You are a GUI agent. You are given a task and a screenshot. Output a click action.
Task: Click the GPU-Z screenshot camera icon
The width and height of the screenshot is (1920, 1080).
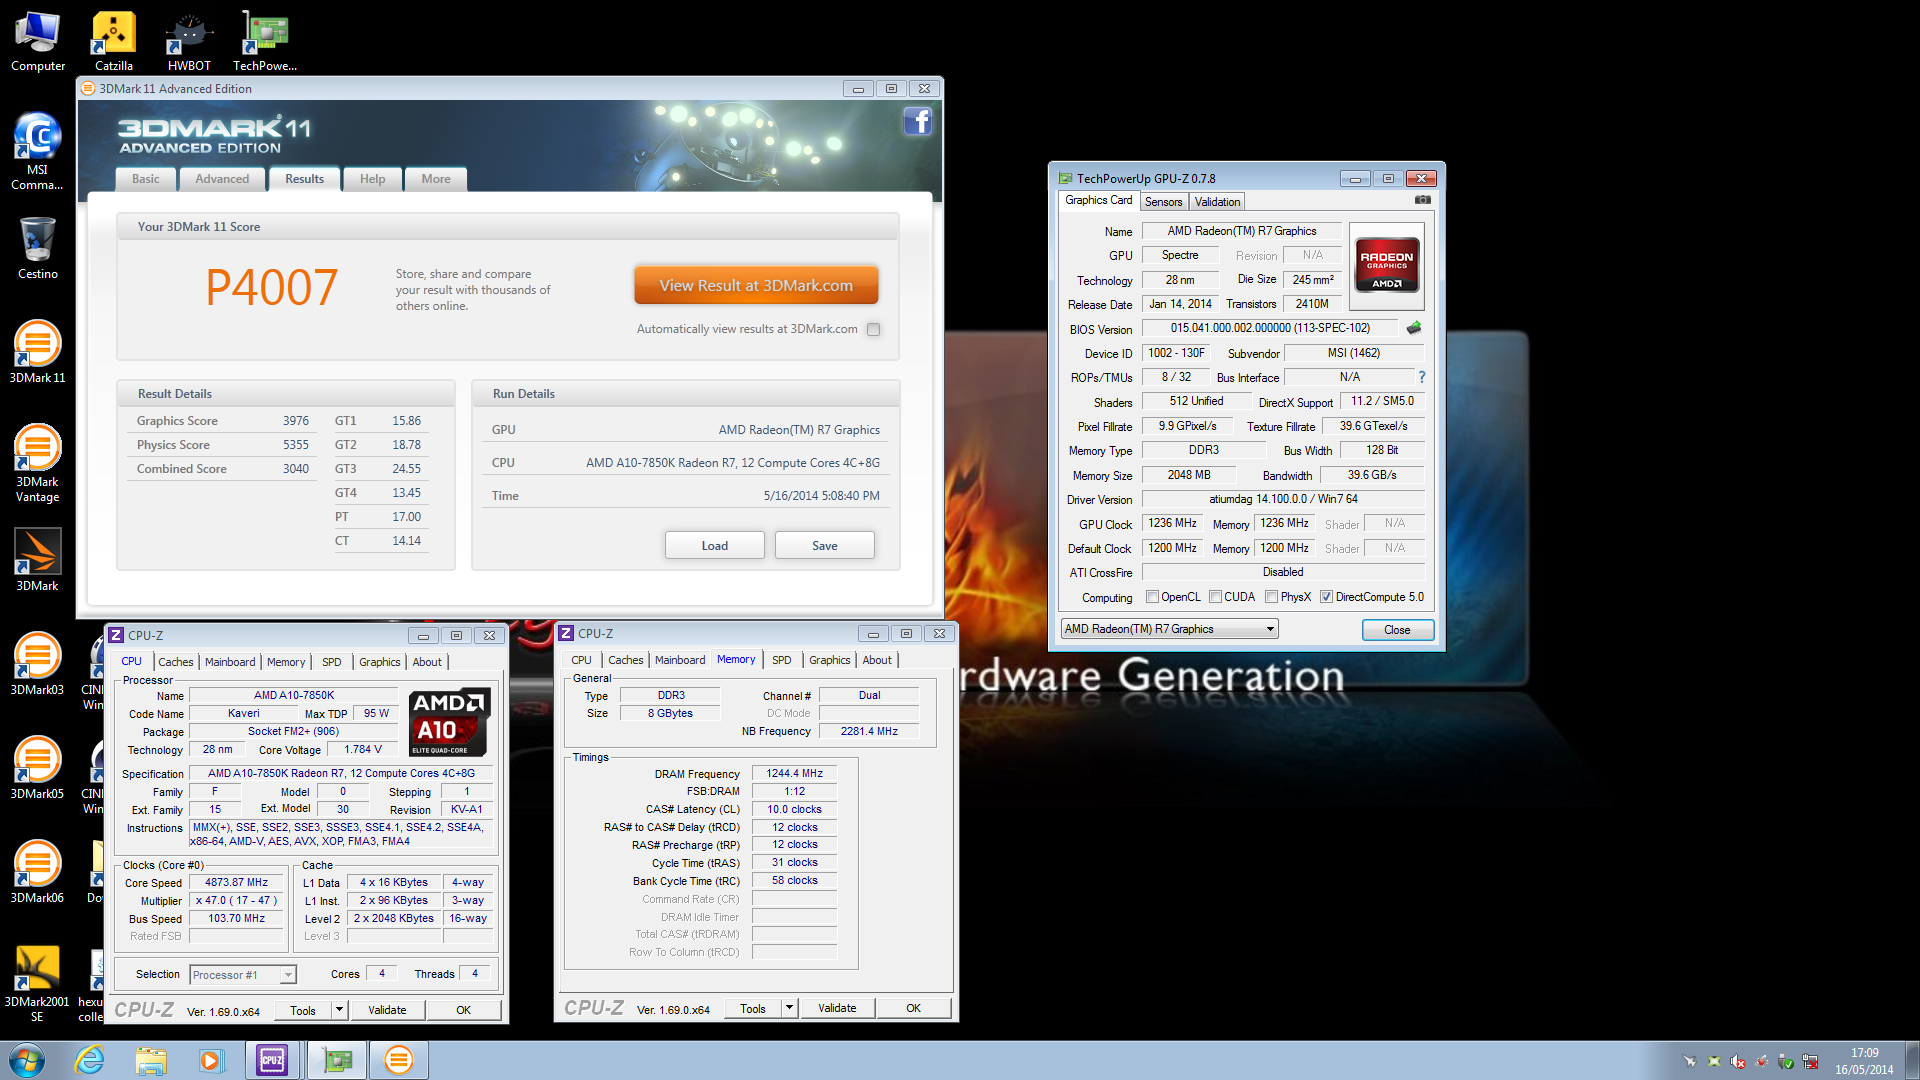coord(1423,200)
